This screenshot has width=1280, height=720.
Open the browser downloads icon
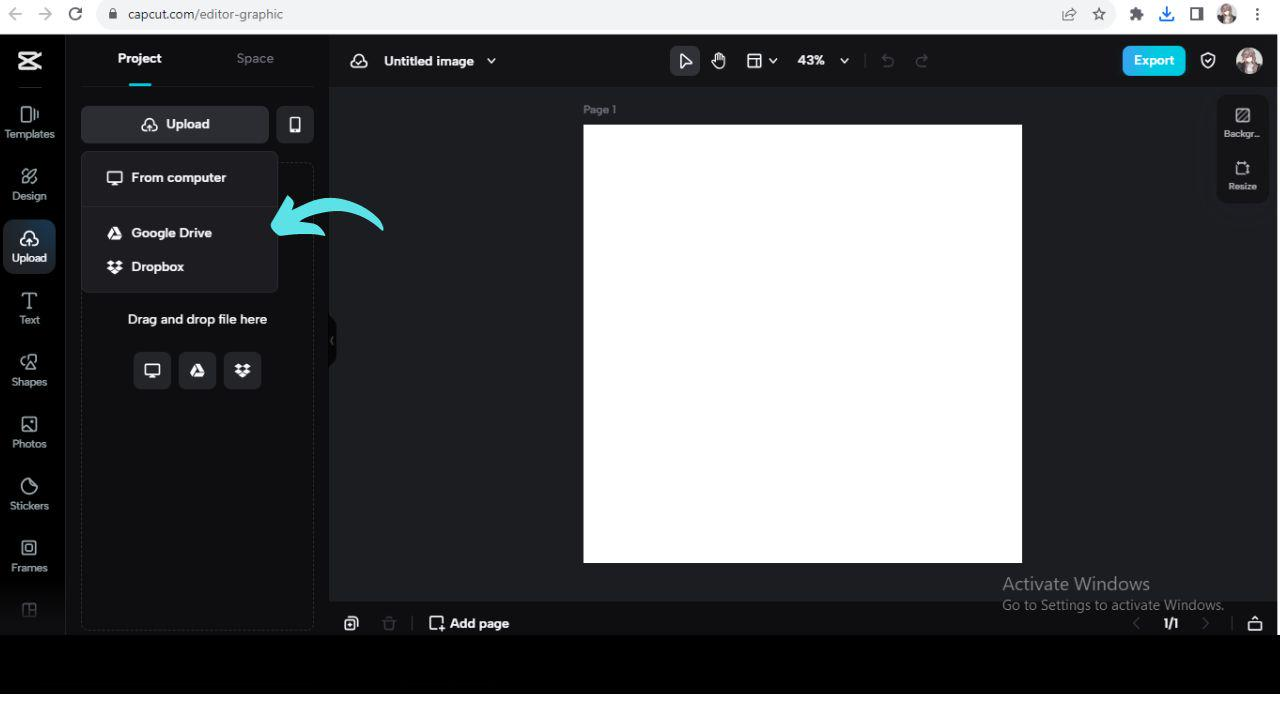(1166, 14)
